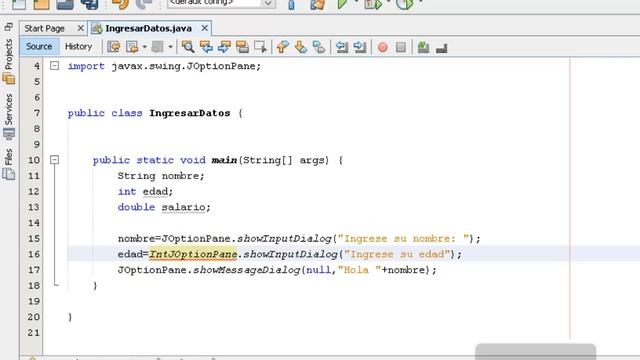The width and height of the screenshot is (640, 360).
Task: Go Back in editor navigation history
Action: [132, 47]
